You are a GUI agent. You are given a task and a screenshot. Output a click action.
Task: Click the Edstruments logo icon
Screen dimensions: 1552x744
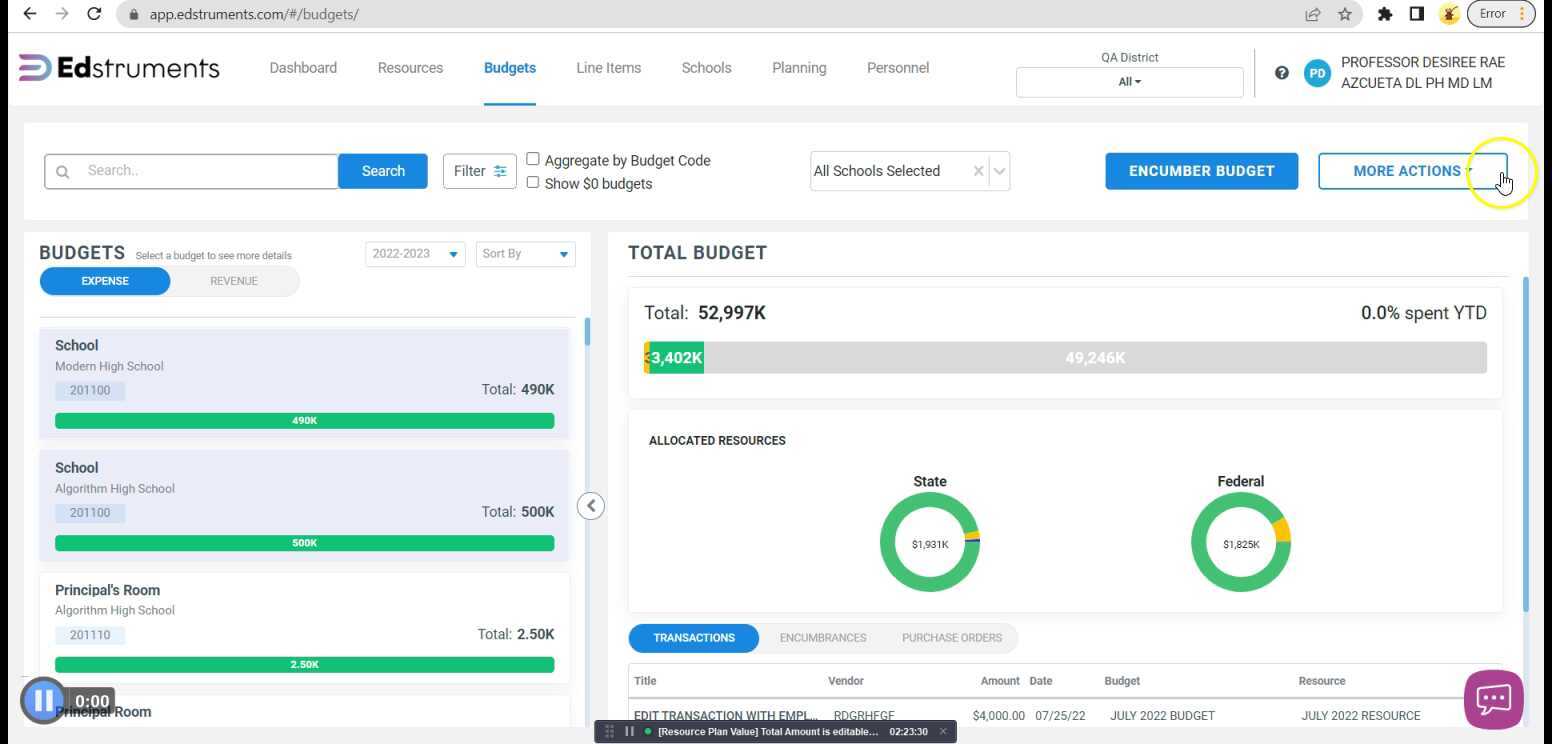click(34, 68)
